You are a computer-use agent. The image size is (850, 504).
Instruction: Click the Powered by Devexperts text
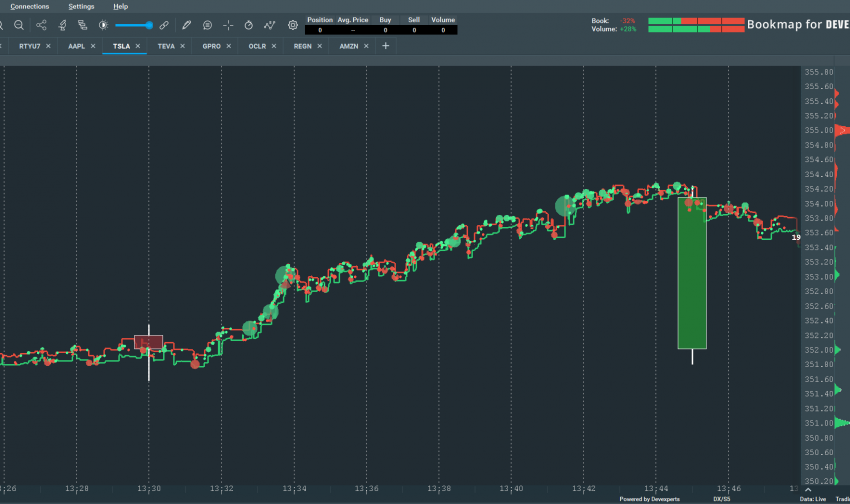pyautogui.click(x=649, y=499)
